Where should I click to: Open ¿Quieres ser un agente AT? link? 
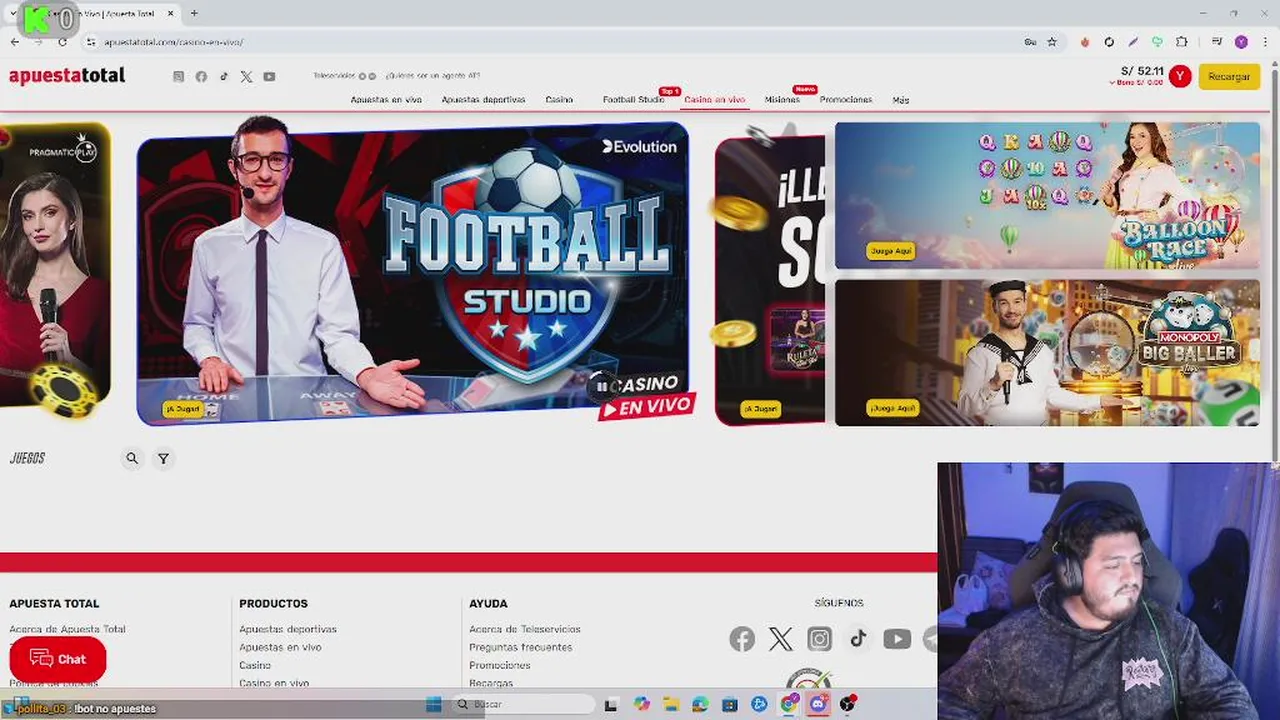(x=433, y=76)
